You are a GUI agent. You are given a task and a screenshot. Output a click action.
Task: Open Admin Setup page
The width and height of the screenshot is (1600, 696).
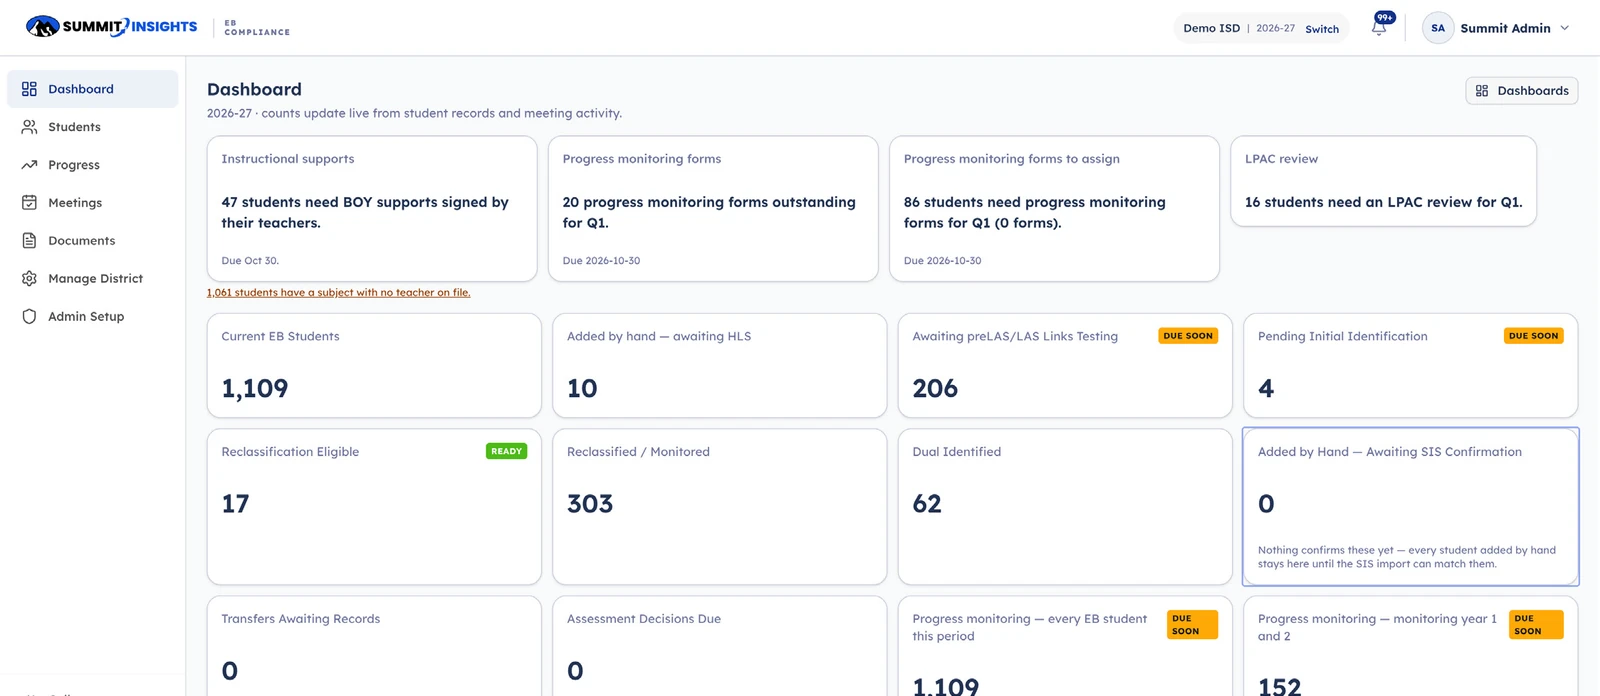tap(93, 317)
